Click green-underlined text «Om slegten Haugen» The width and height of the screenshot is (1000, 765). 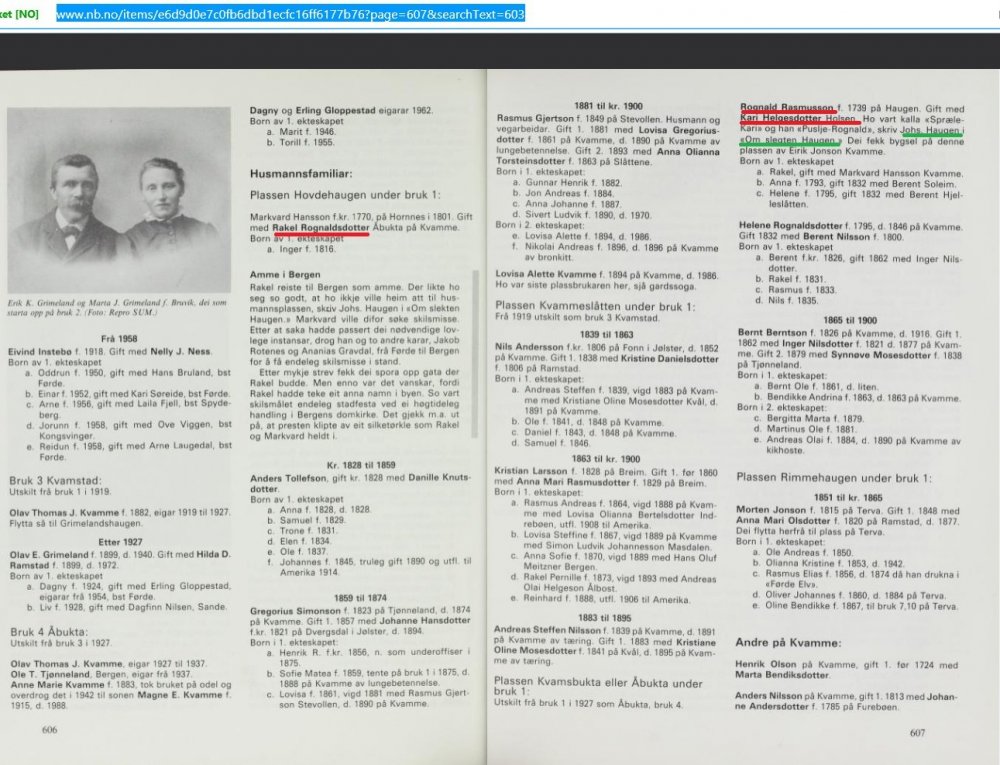790,143
